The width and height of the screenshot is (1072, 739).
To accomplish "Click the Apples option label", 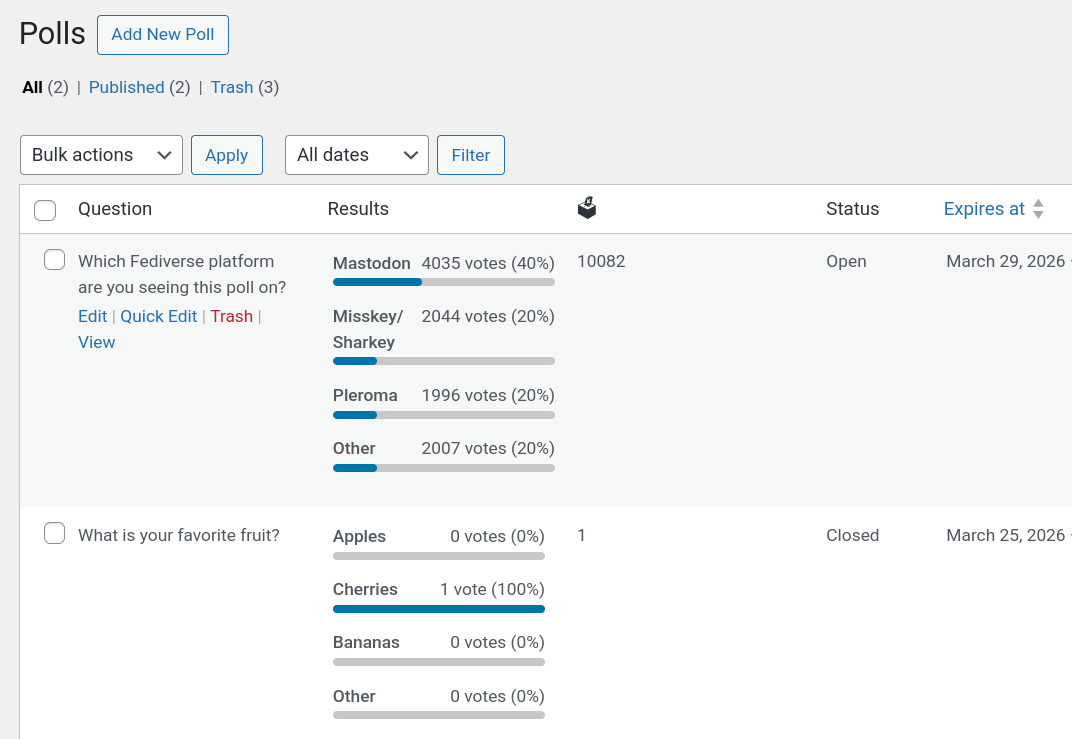I will pos(360,537).
